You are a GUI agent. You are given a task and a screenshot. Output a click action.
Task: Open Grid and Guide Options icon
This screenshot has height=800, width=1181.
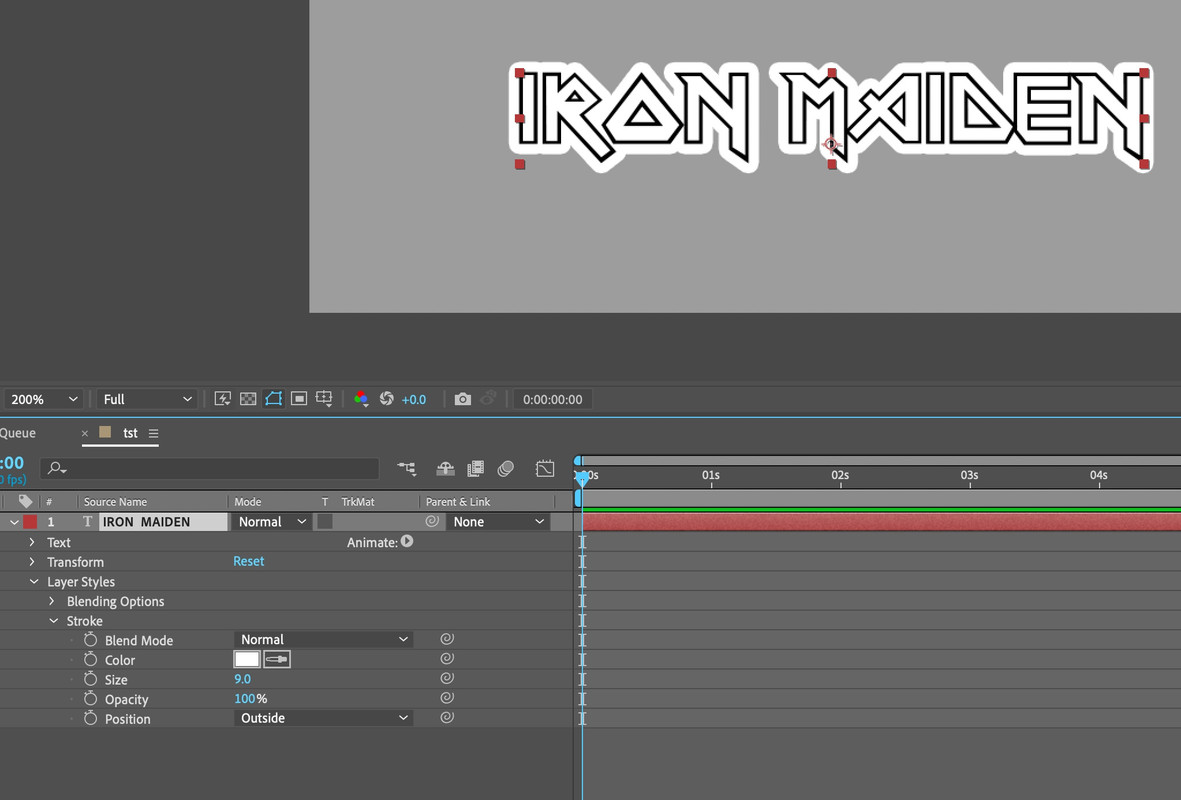(324, 399)
